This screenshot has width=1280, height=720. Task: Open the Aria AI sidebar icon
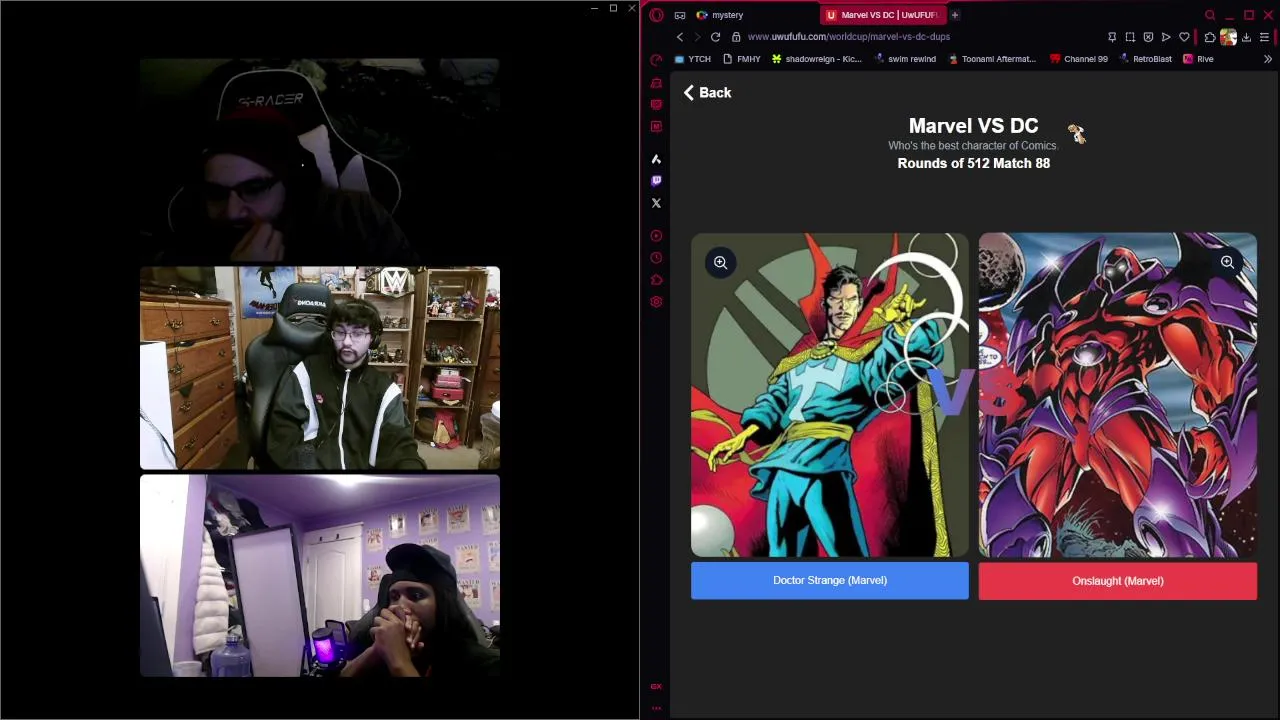coord(656,159)
